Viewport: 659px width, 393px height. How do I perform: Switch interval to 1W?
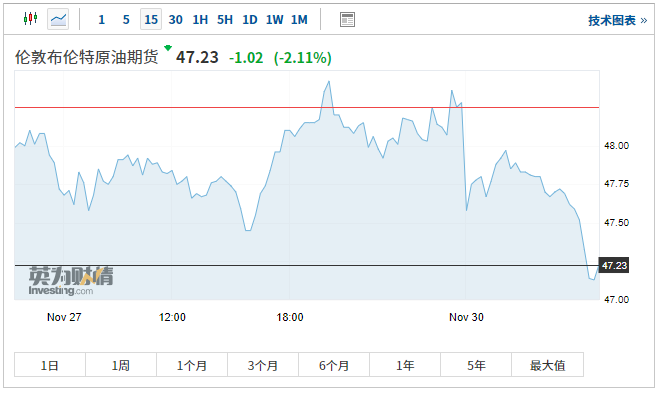pyautogui.click(x=274, y=20)
